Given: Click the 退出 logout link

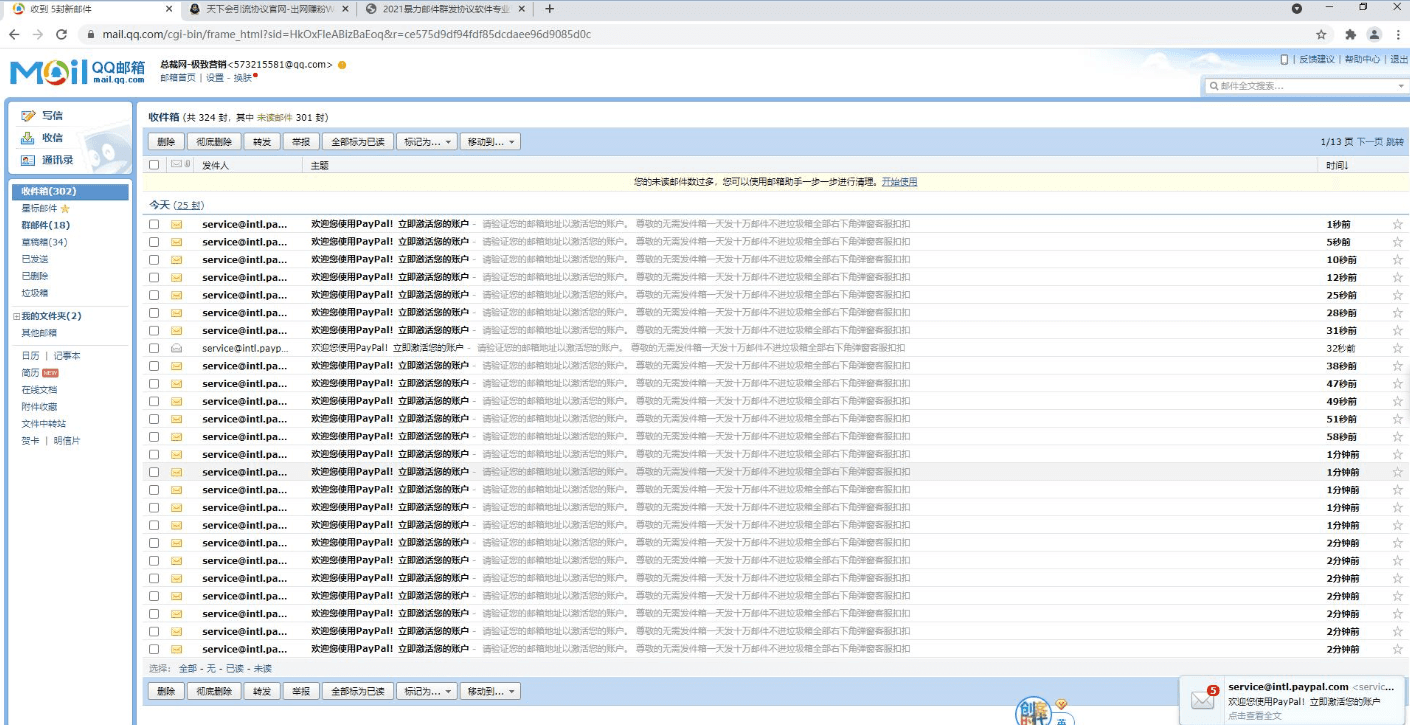Looking at the screenshot, I should pyautogui.click(x=1398, y=59).
